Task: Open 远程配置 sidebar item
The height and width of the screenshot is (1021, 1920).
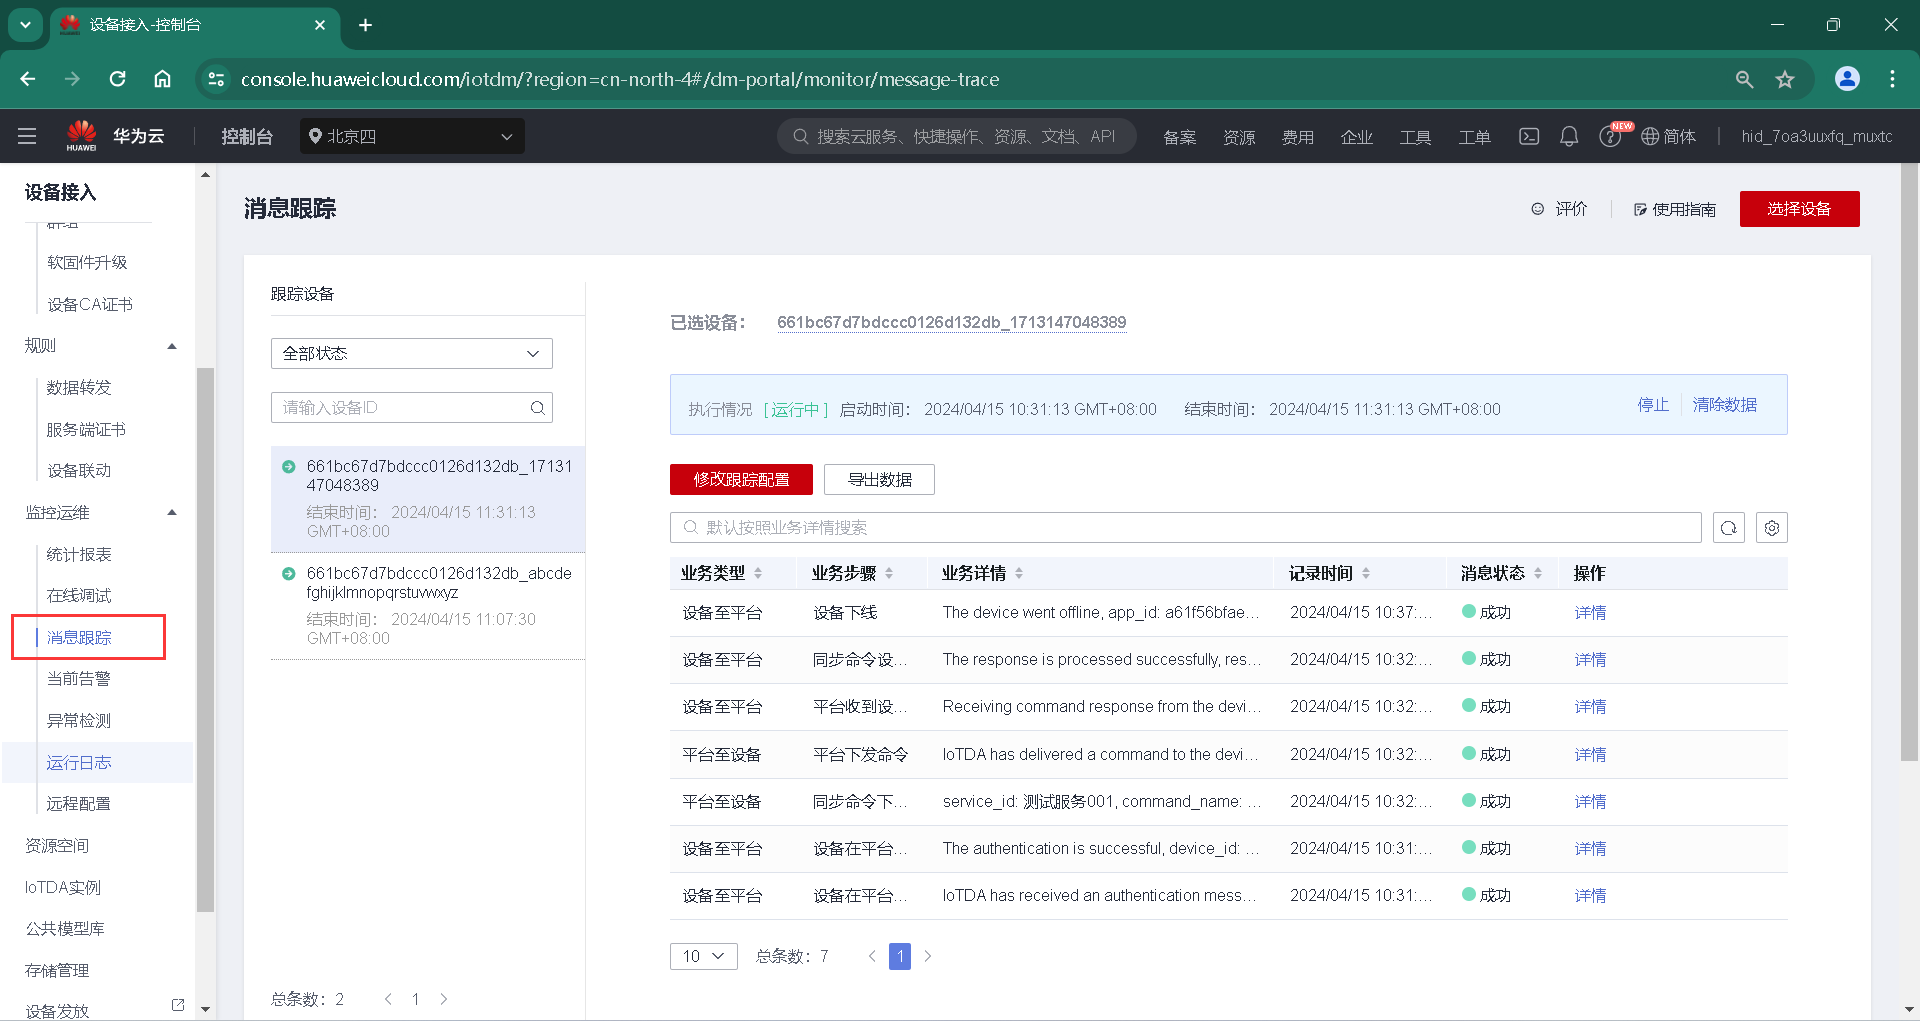Action: click(79, 804)
